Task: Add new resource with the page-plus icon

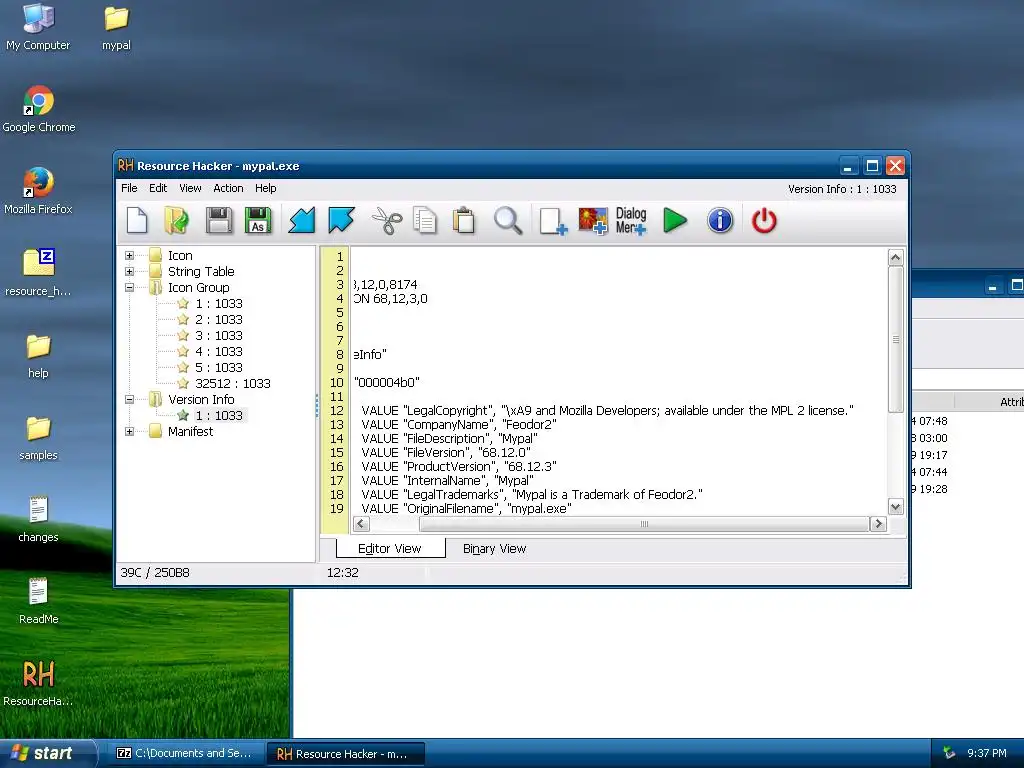Action: 553,221
